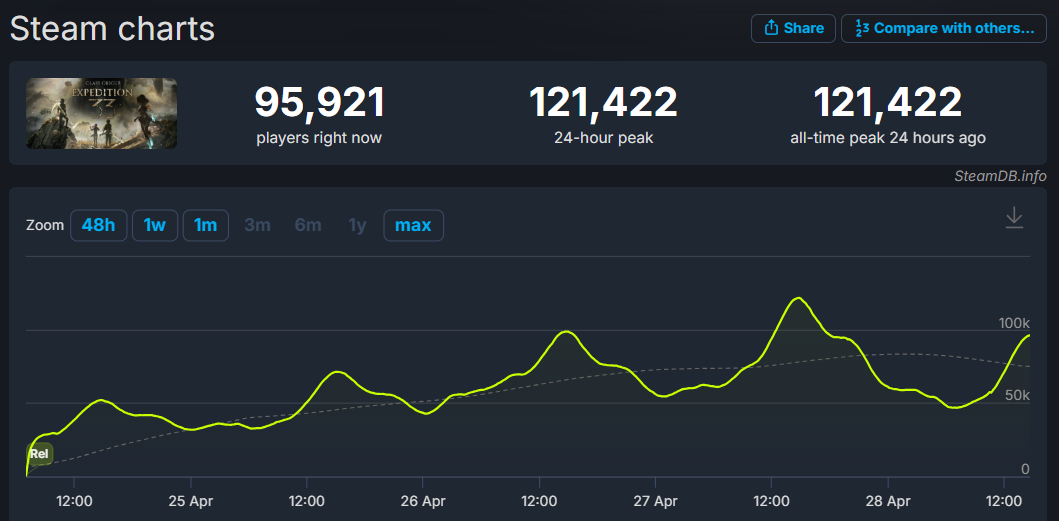Click the 25 Apr axis label
The height and width of the screenshot is (521, 1059).
pyautogui.click(x=191, y=502)
